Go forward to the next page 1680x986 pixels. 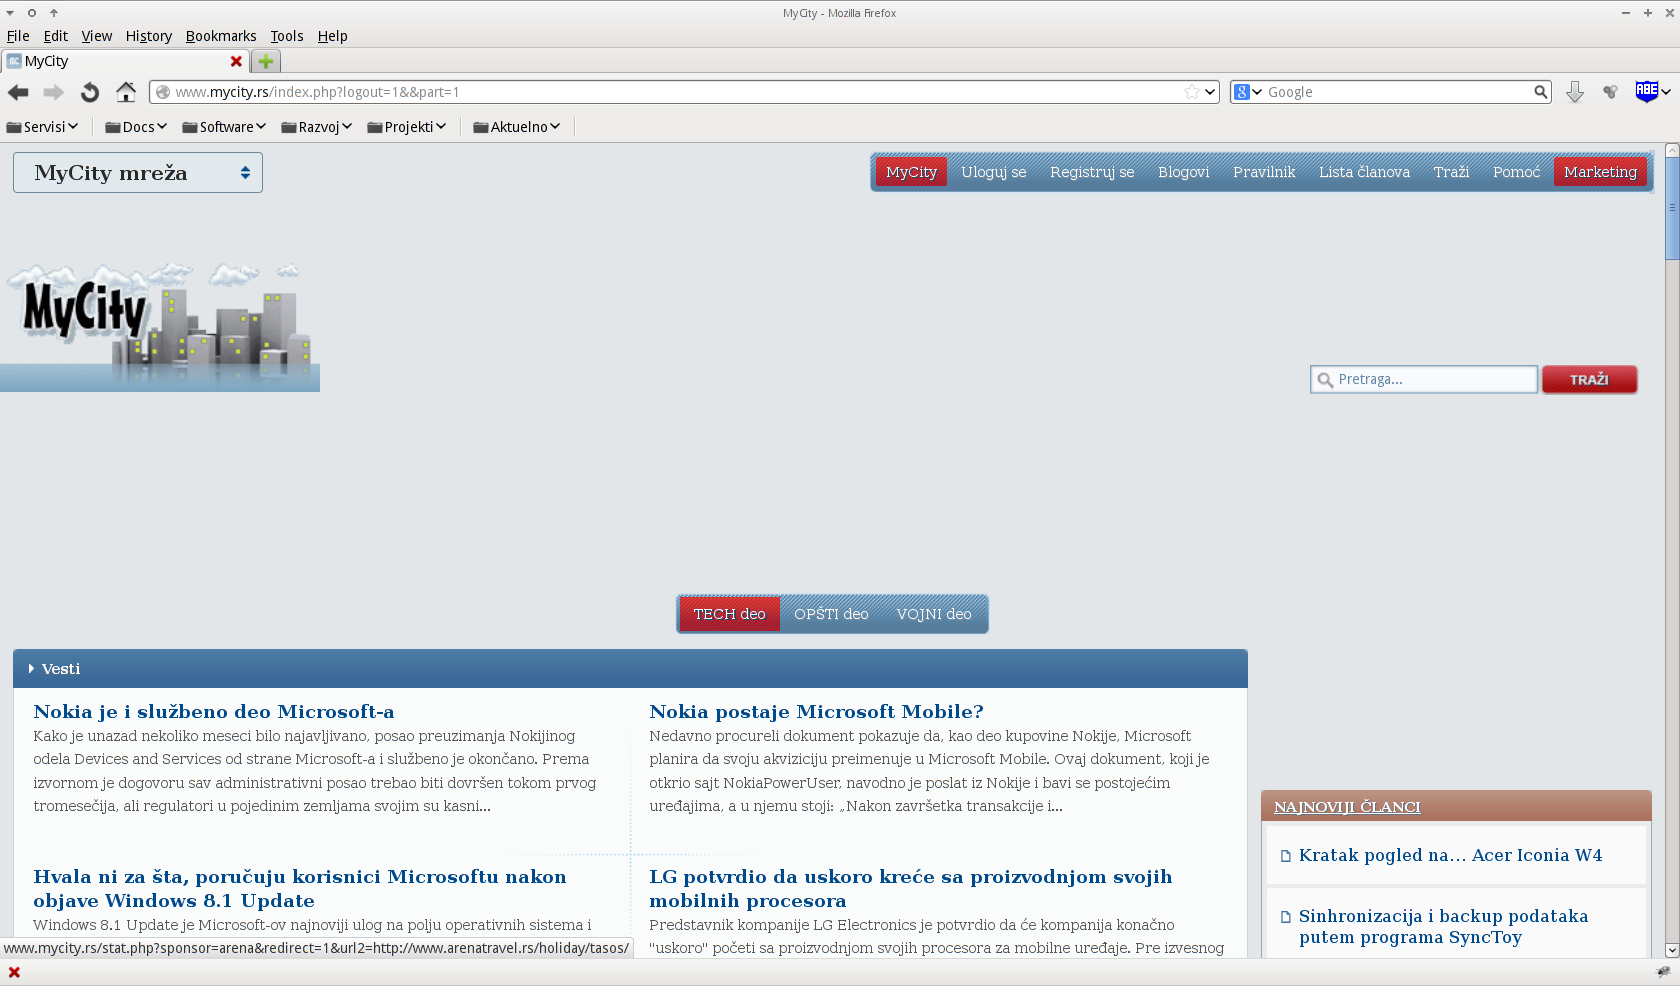[x=53, y=92]
